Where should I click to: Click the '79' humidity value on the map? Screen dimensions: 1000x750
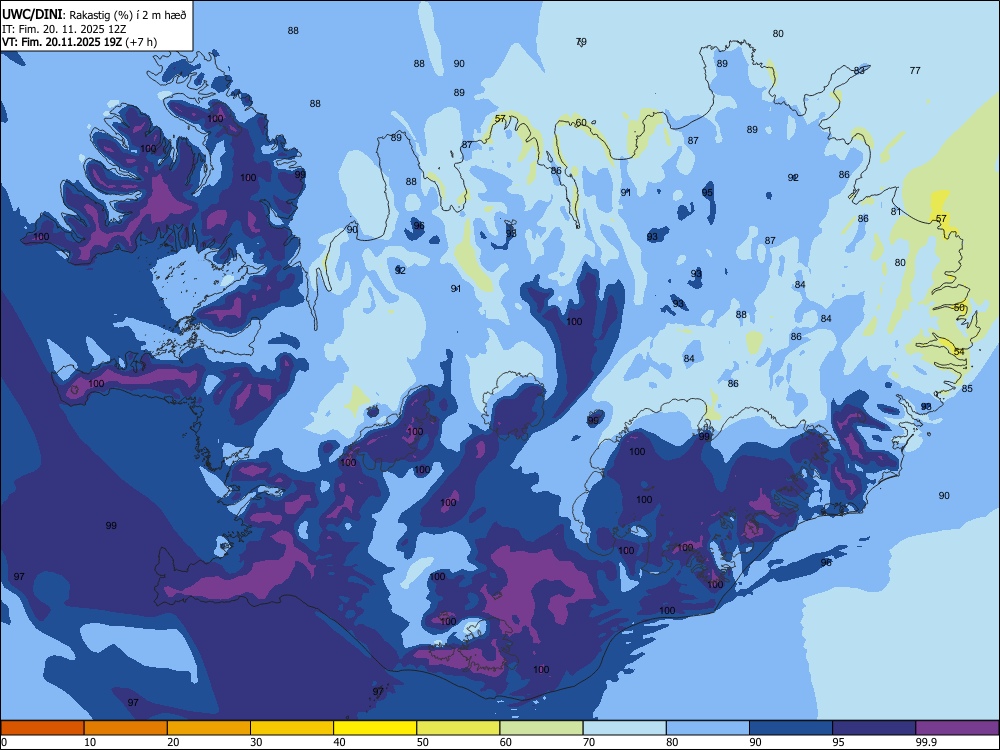[x=581, y=41]
